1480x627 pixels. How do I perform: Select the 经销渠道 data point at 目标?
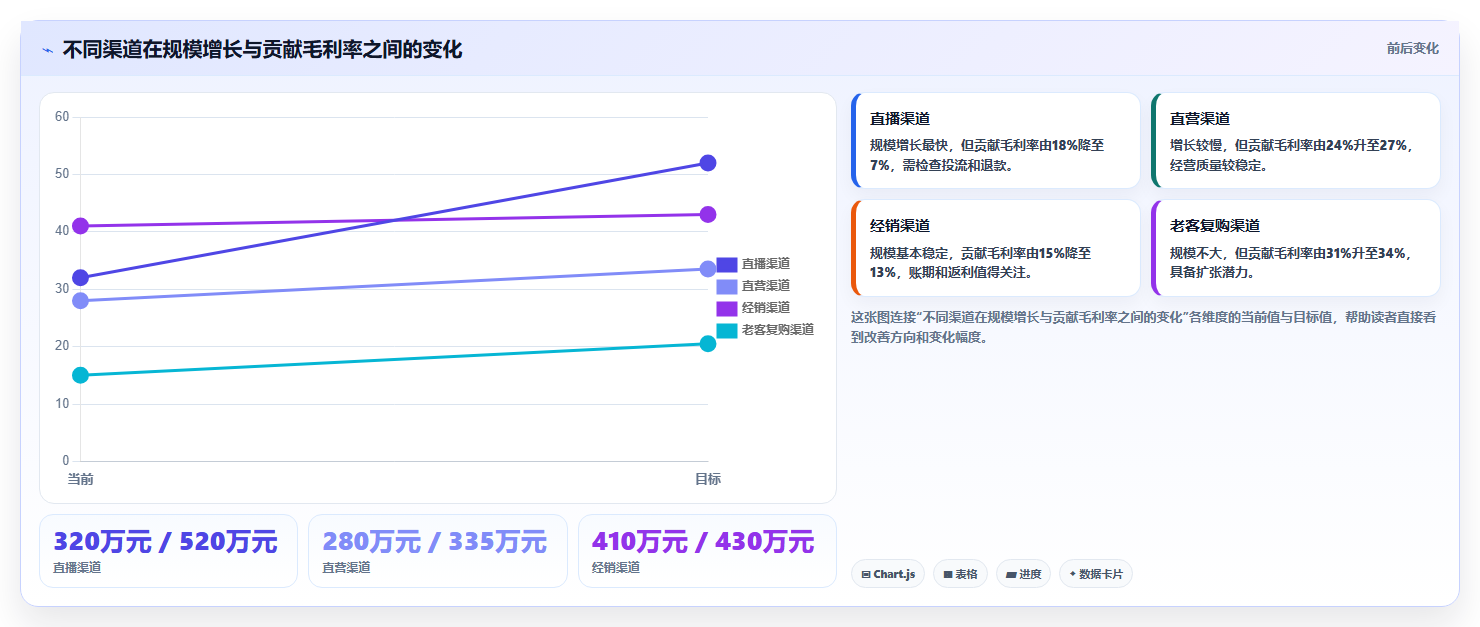(708, 214)
